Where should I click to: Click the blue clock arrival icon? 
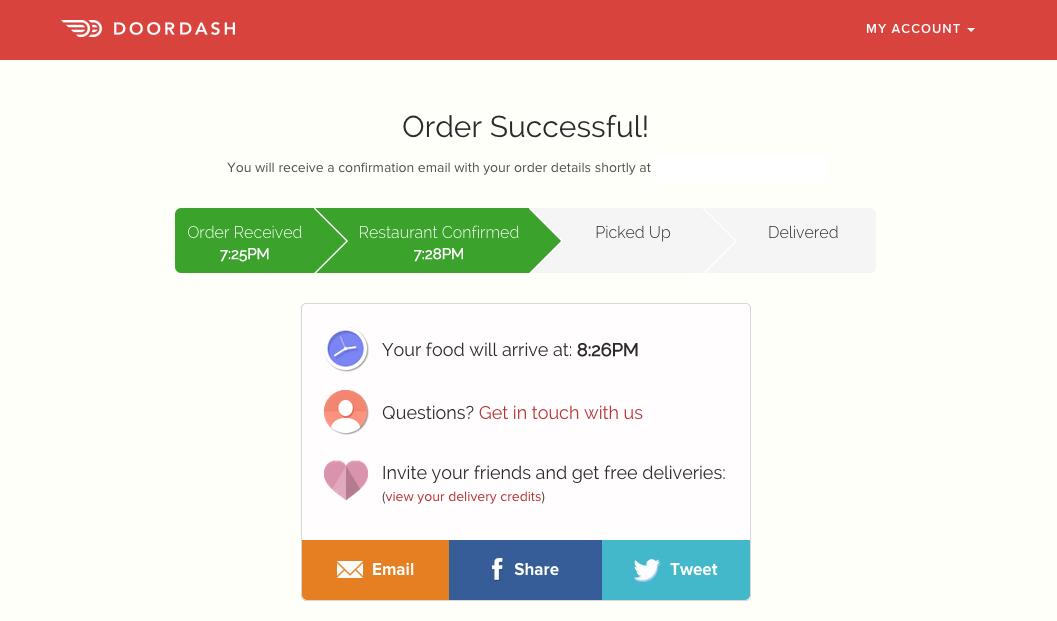point(346,349)
